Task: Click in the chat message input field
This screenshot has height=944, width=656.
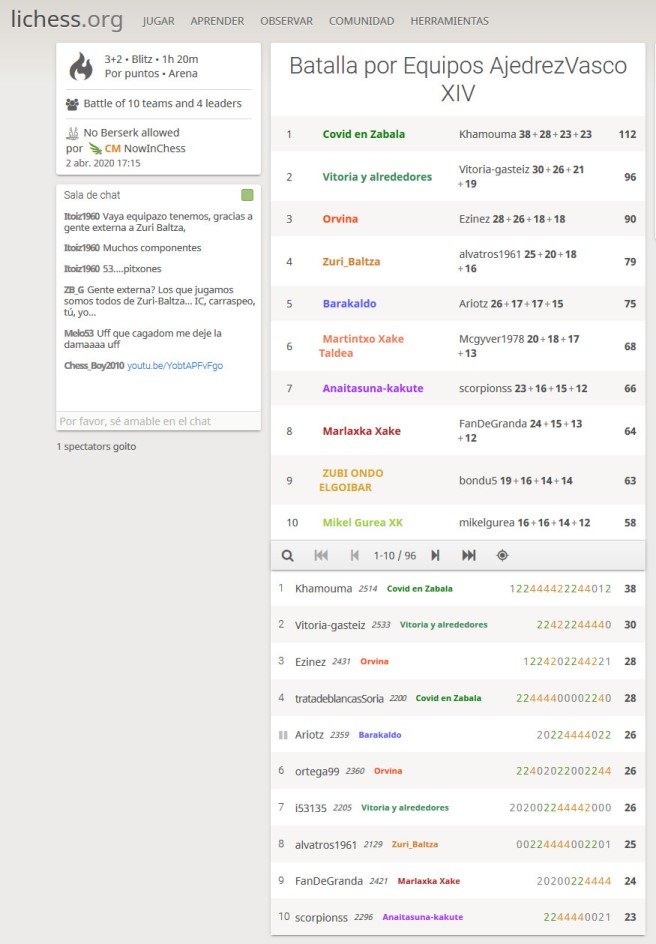Action: 158,421
